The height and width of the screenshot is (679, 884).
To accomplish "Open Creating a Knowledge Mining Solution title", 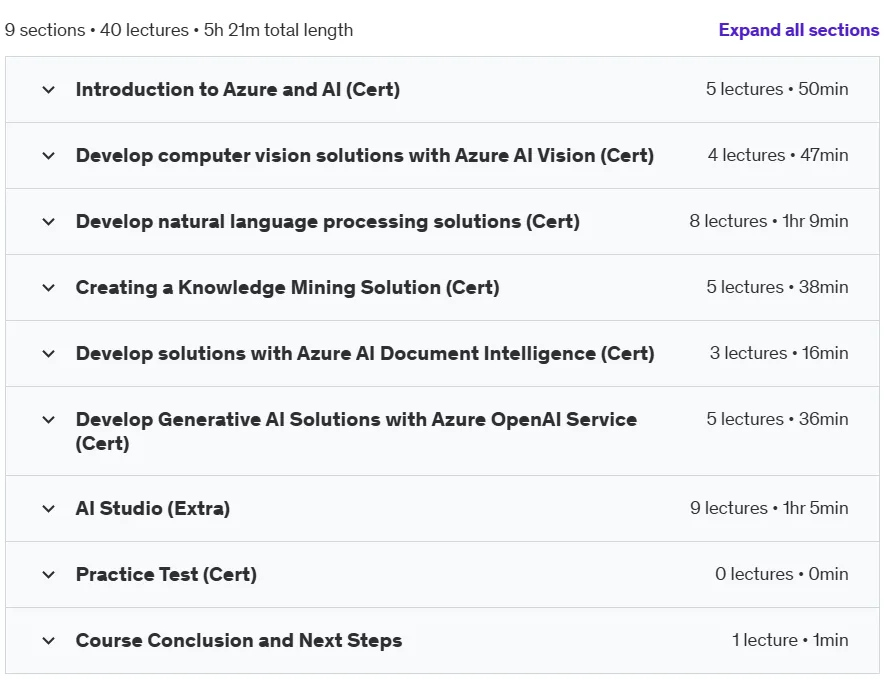I will pyautogui.click(x=288, y=288).
